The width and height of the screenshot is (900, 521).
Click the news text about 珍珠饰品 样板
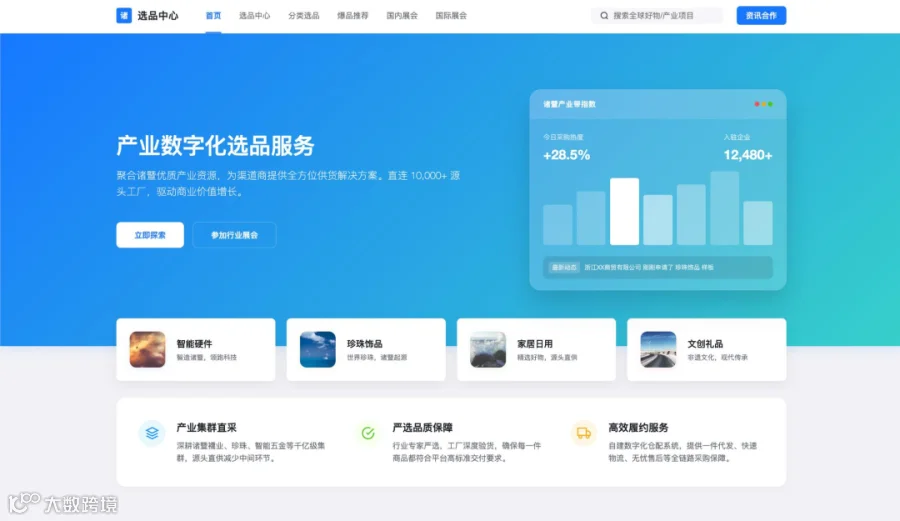point(649,267)
